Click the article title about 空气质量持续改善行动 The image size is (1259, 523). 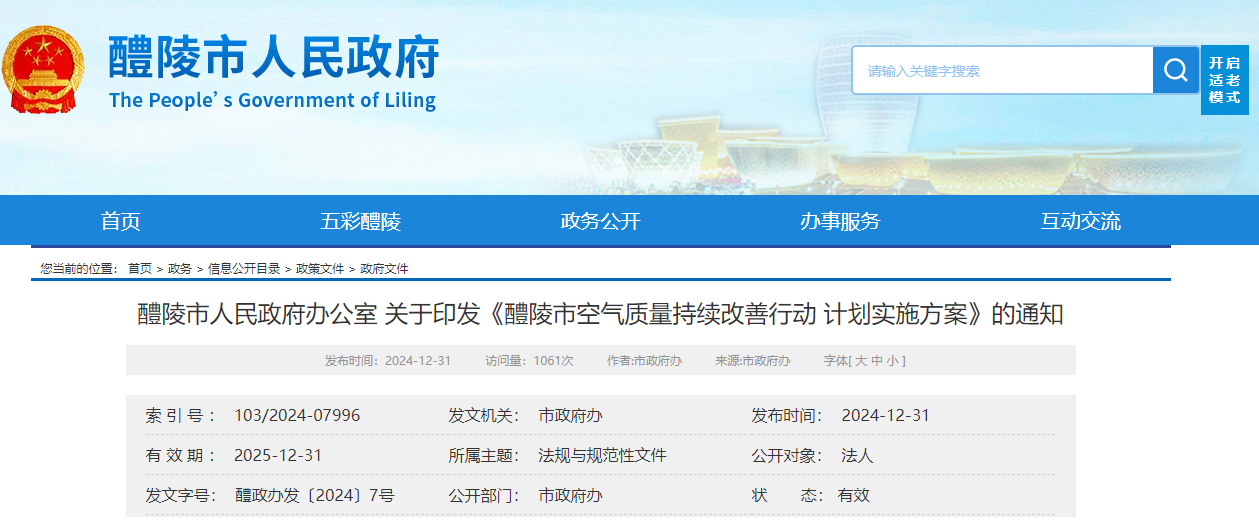point(600,315)
